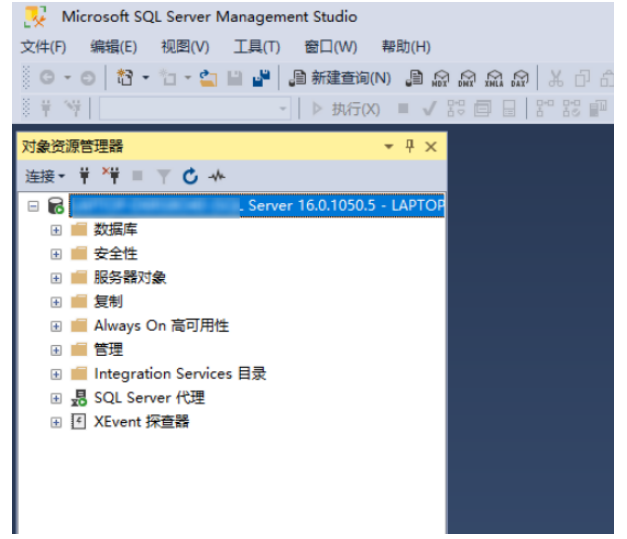Image resolution: width=627 pixels, height=539 pixels.
Task: Click the DAX query icon
Action: 520,78
